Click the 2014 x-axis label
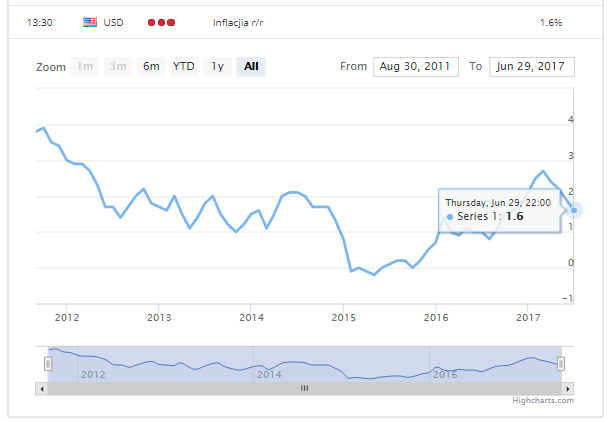 click(251, 317)
